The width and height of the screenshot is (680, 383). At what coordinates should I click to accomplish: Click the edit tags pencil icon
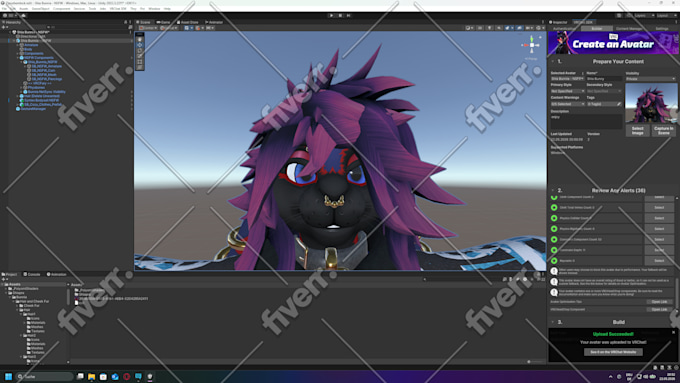pos(619,104)
